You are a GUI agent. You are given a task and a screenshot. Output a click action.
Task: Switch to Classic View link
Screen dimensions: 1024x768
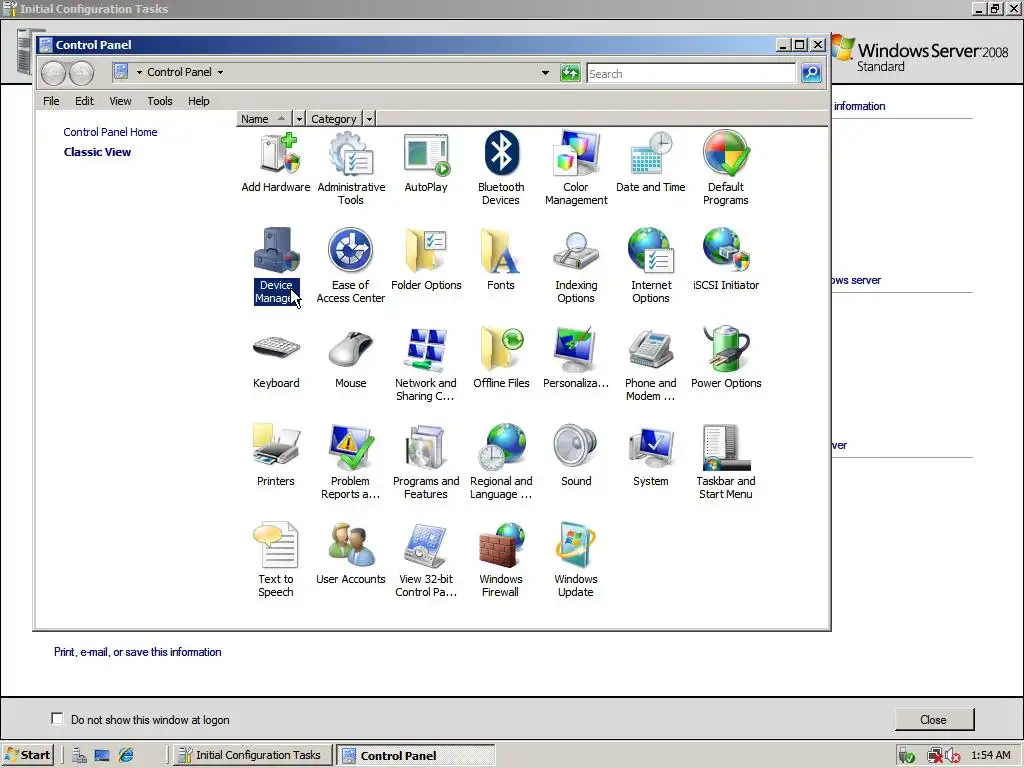(97, 152)
